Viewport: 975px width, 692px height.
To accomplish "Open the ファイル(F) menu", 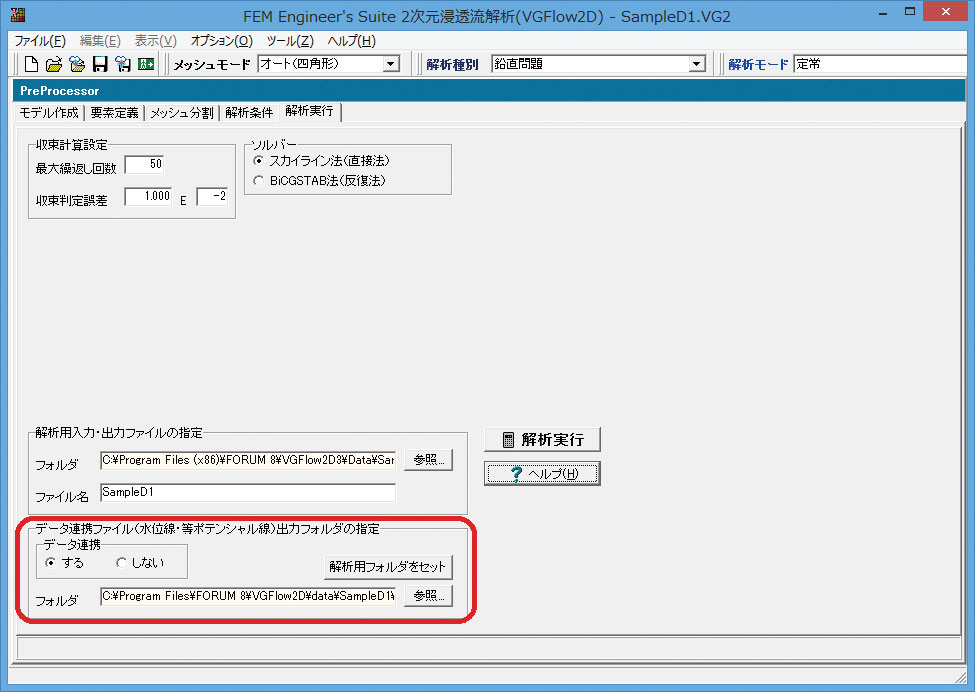I will point(40,41).
